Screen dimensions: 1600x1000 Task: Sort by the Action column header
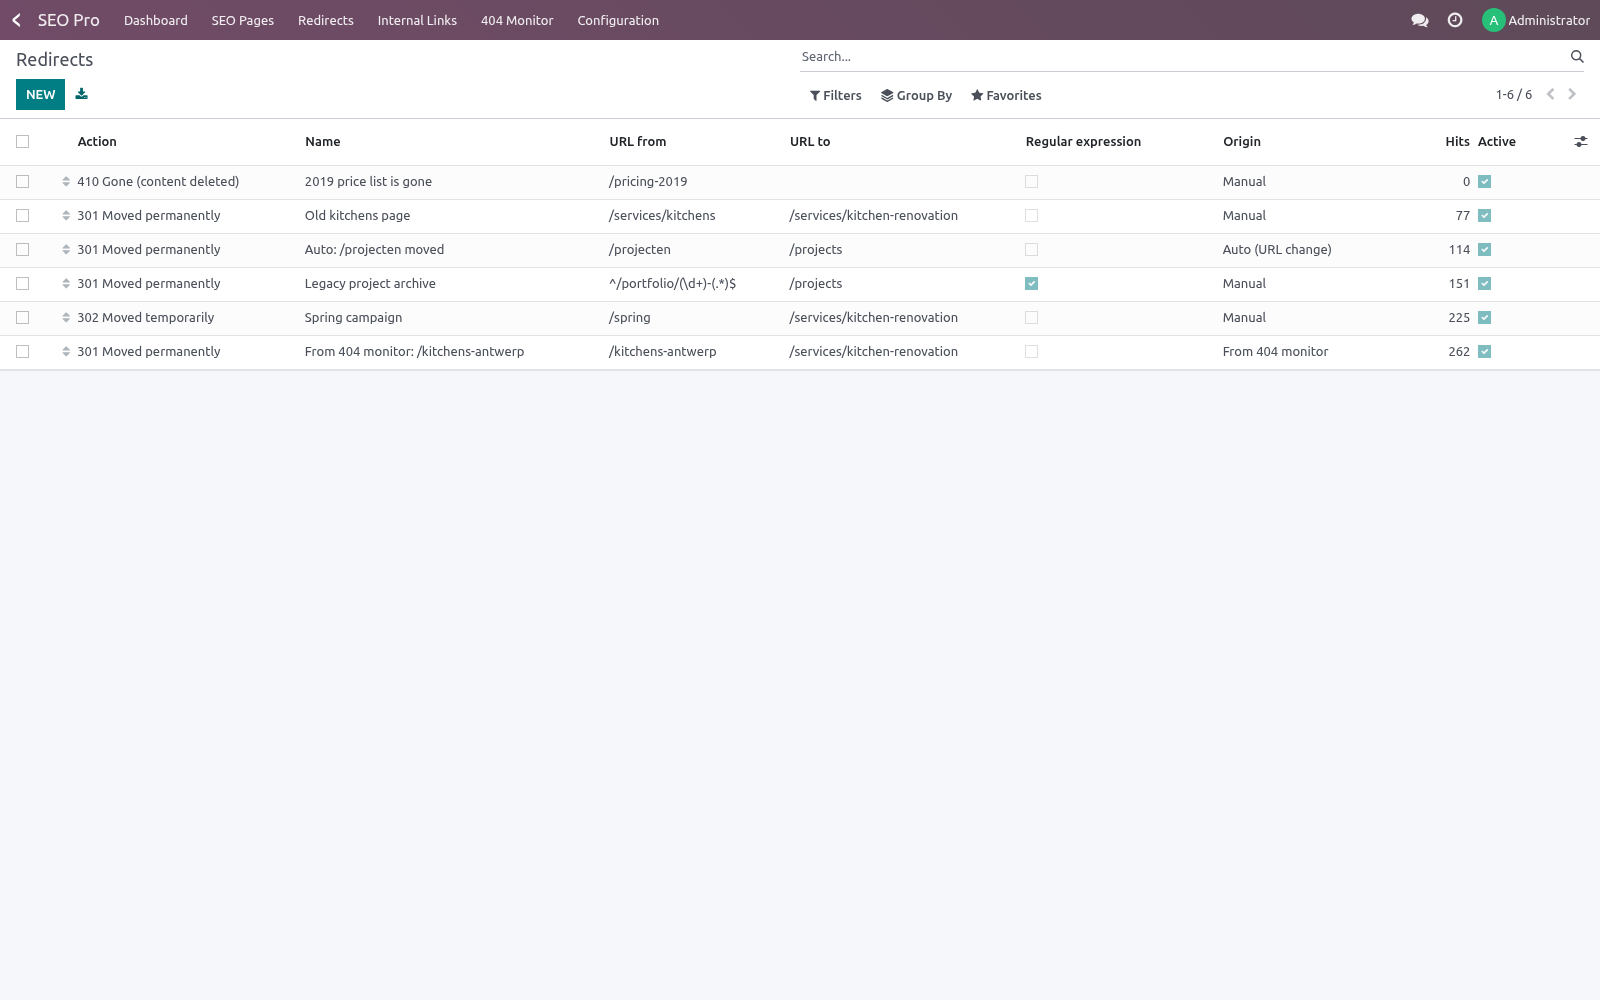(x=97, y=142)
